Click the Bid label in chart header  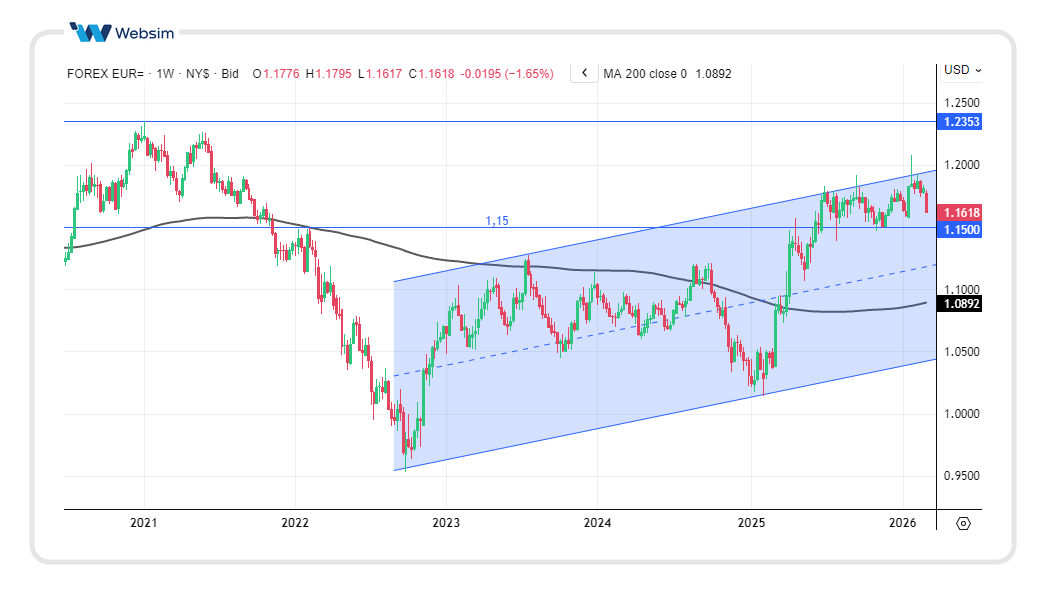click(x=229, y=74)
